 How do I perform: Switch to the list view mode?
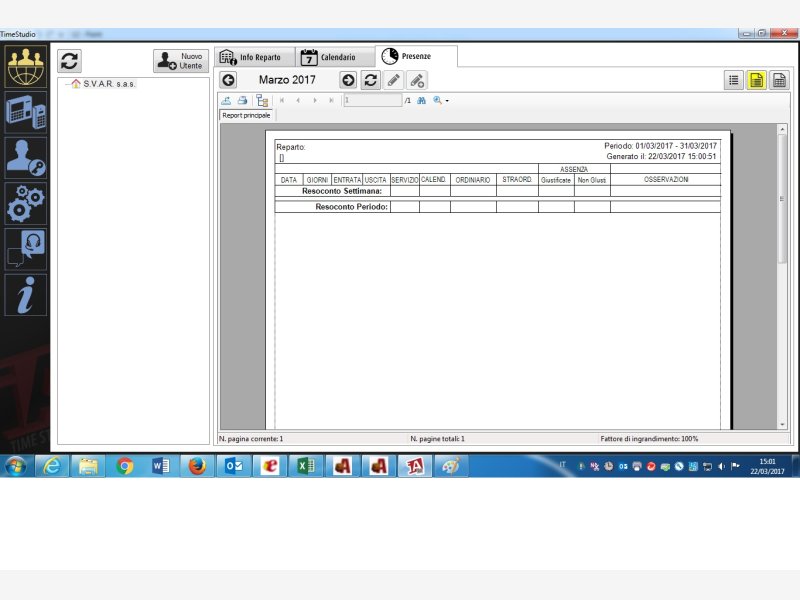pos(735,81)
